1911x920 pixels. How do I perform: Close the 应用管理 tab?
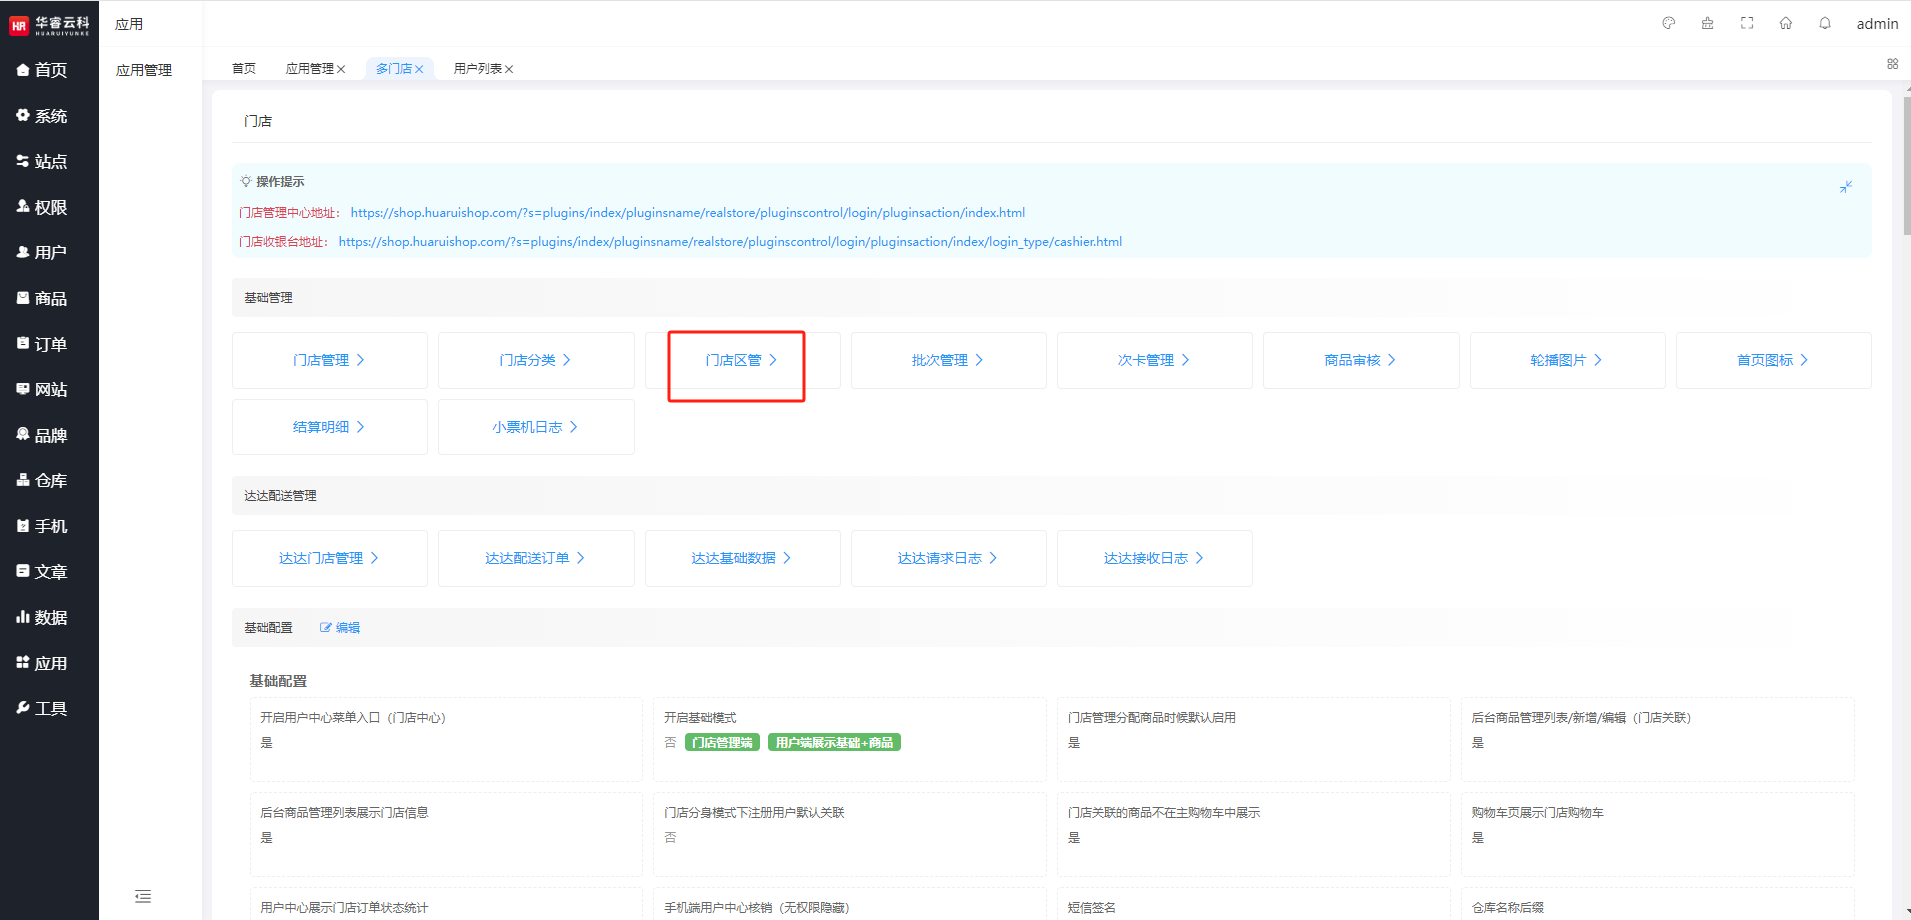[x=341, y=69]
